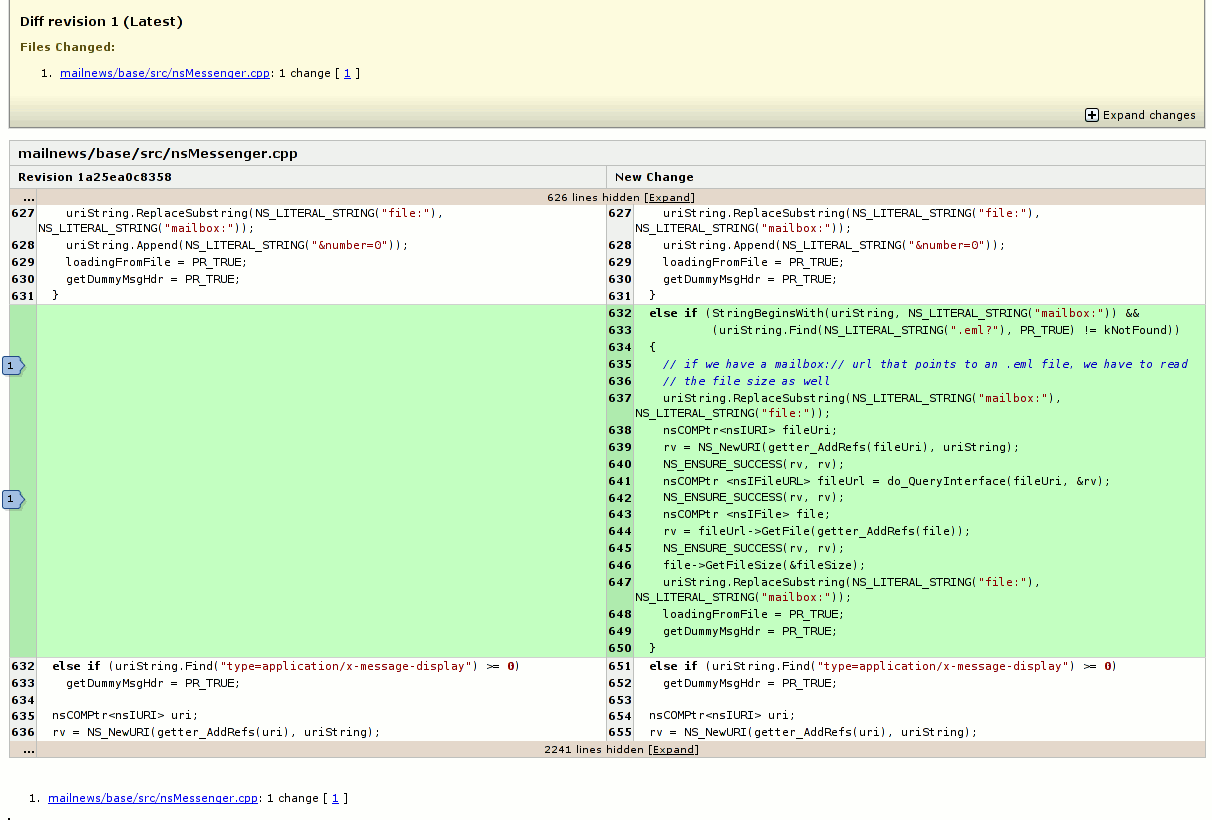Screen dimensions: 1212x820
Task: Click new line number 632
Action: pos(620,313)
